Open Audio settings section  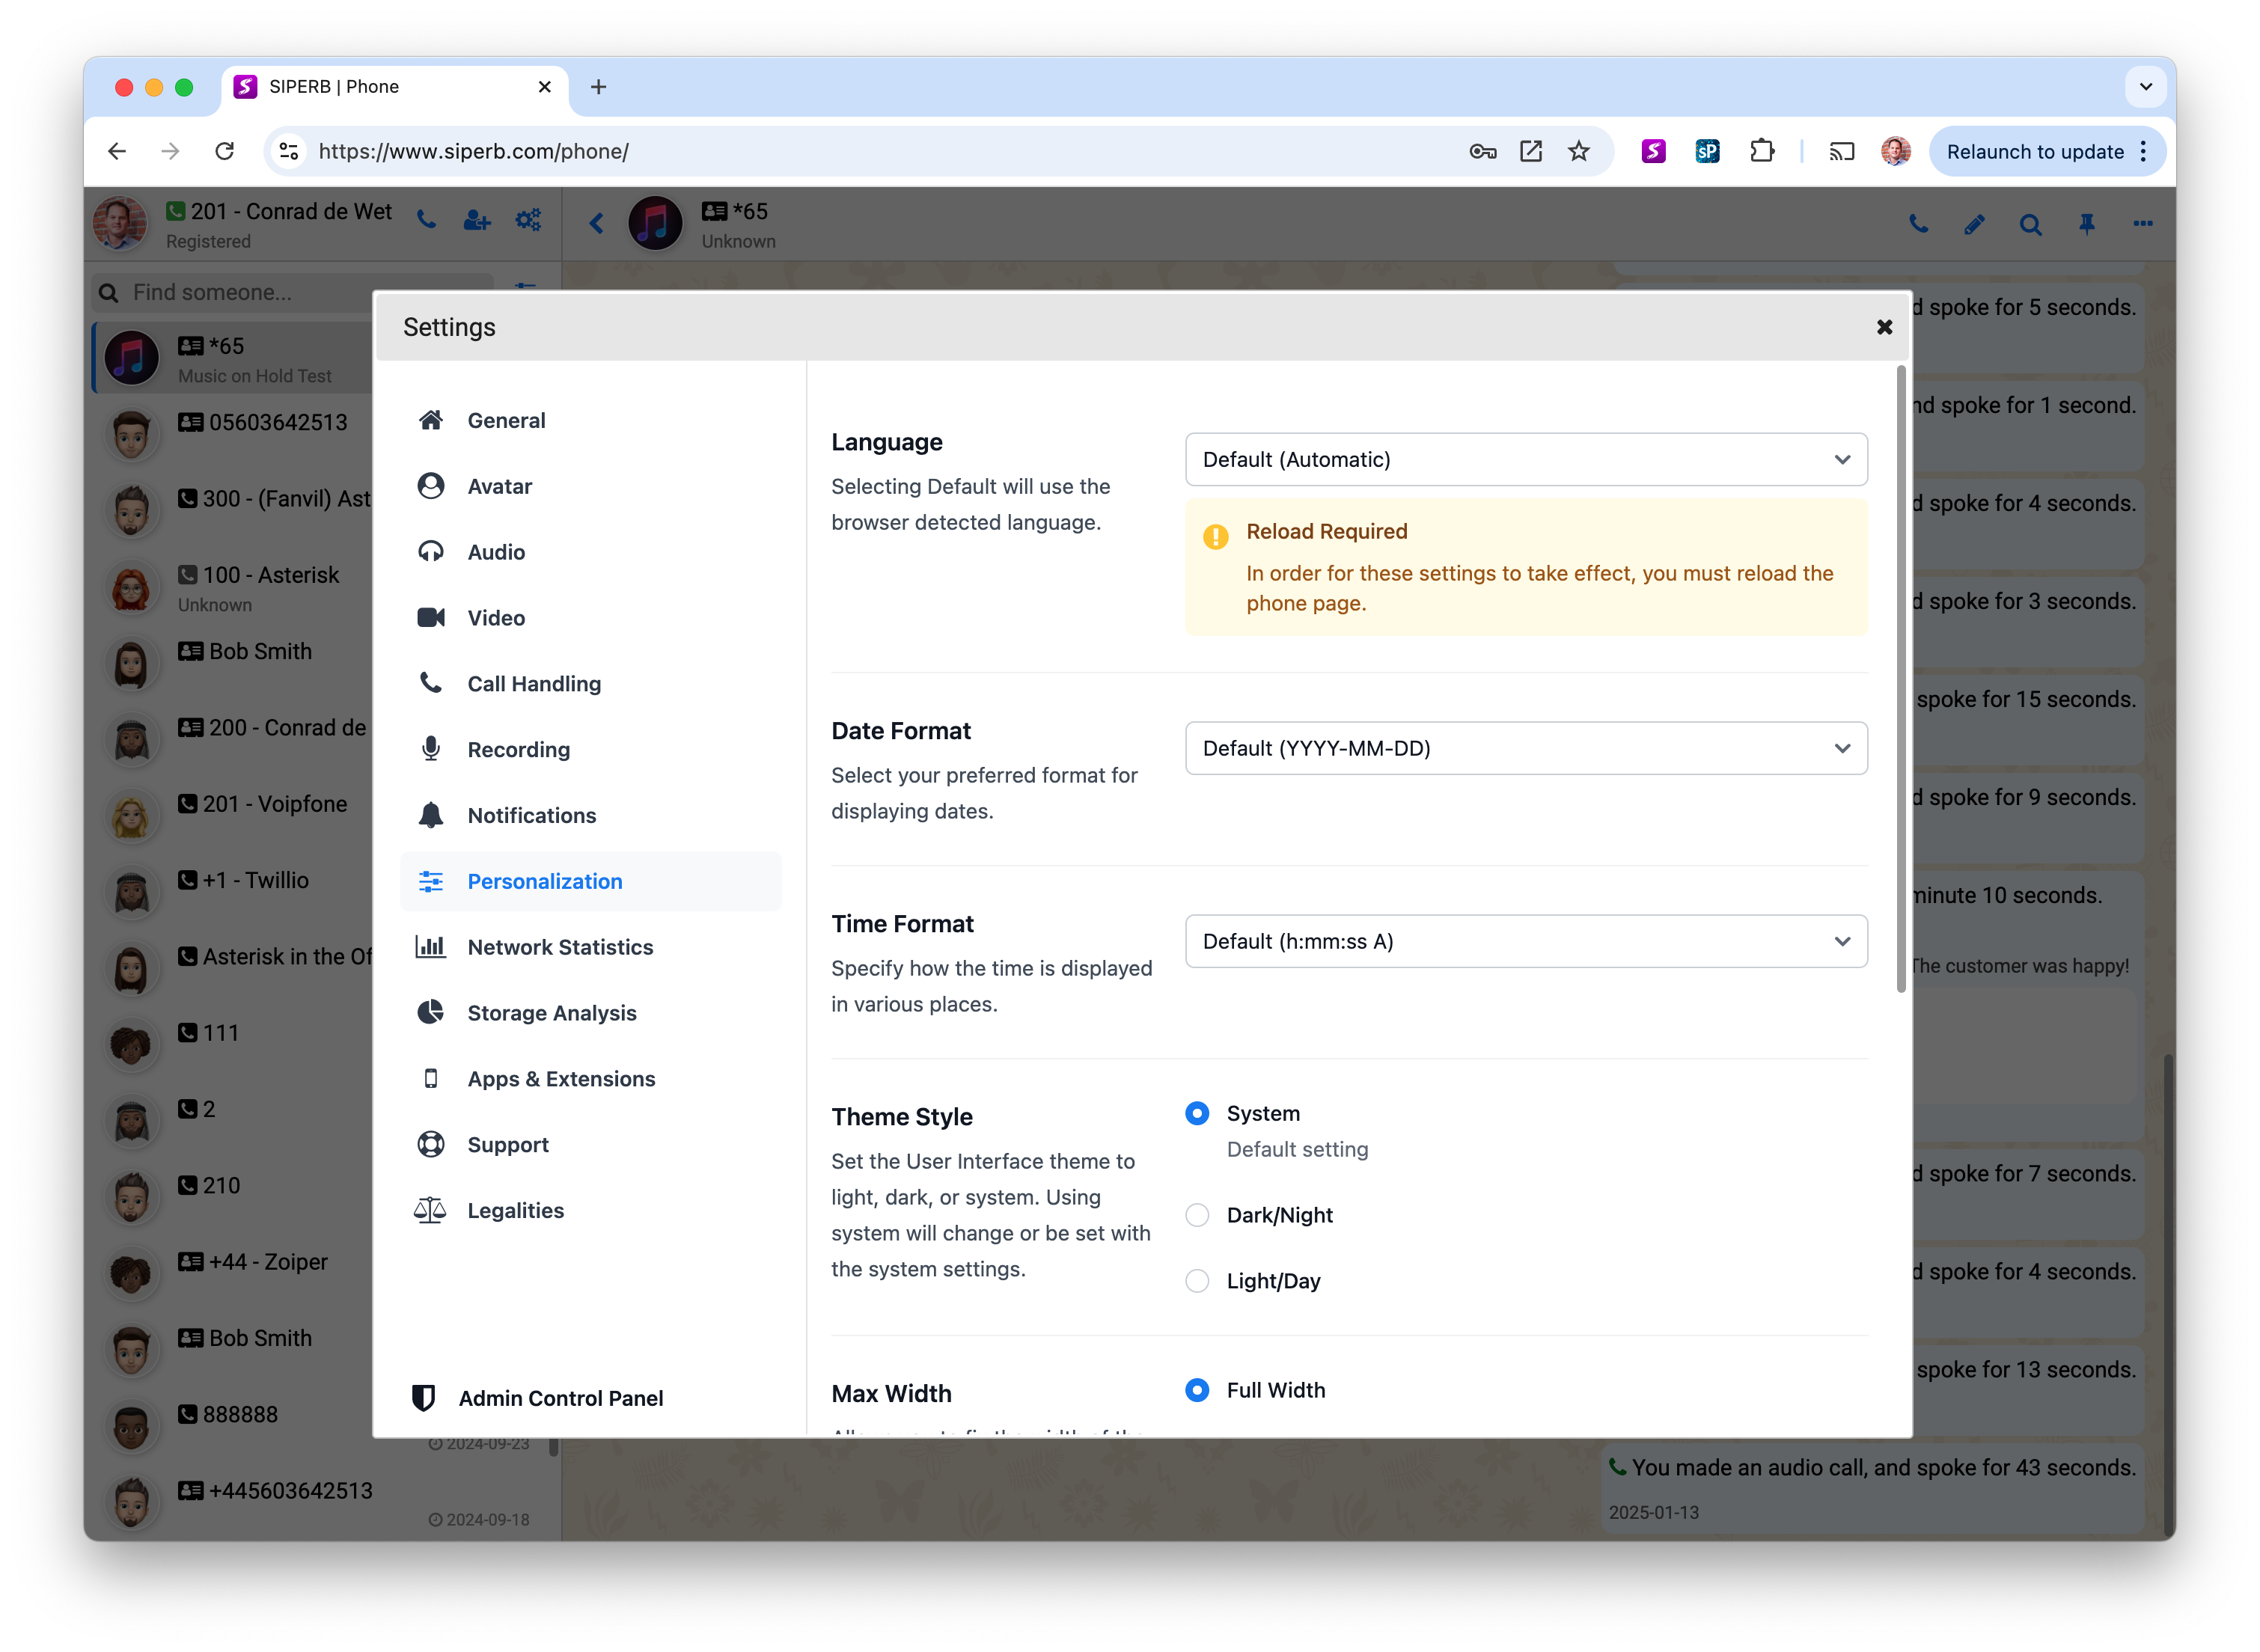(x=590, y=552)
